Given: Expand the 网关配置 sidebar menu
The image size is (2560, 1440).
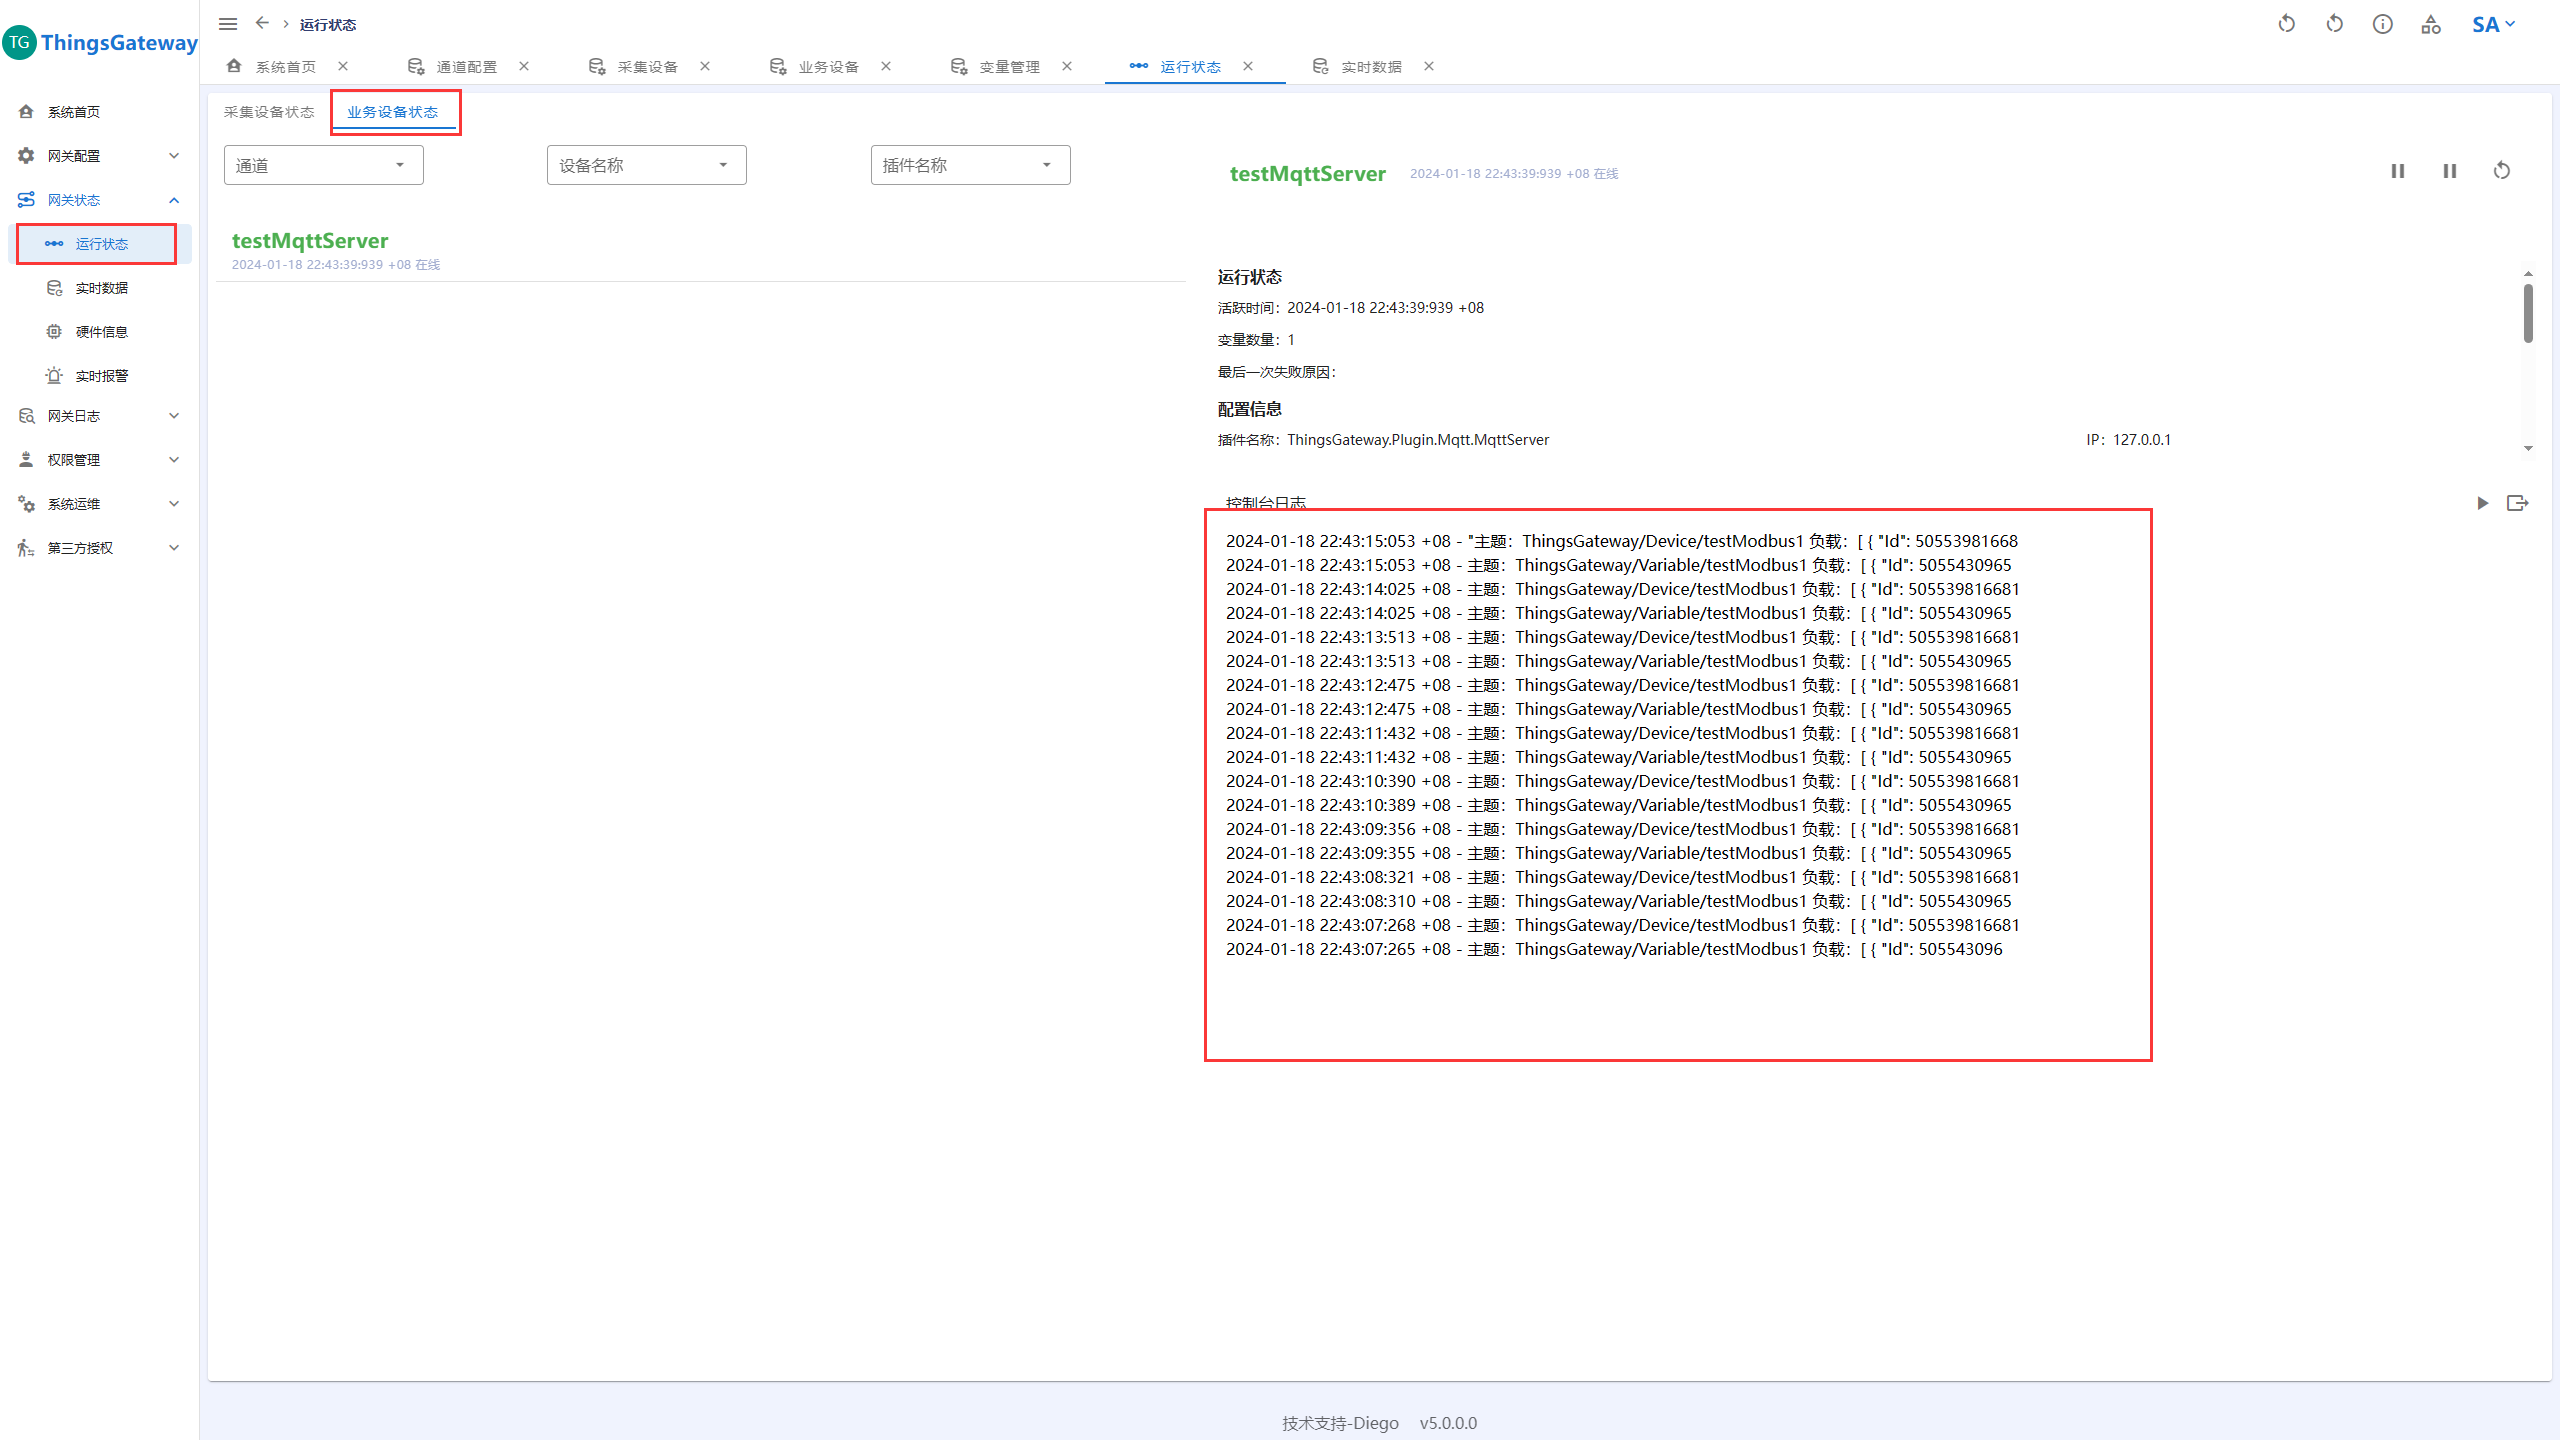Looking at the screenshot, I should click(x=98, y=156).
